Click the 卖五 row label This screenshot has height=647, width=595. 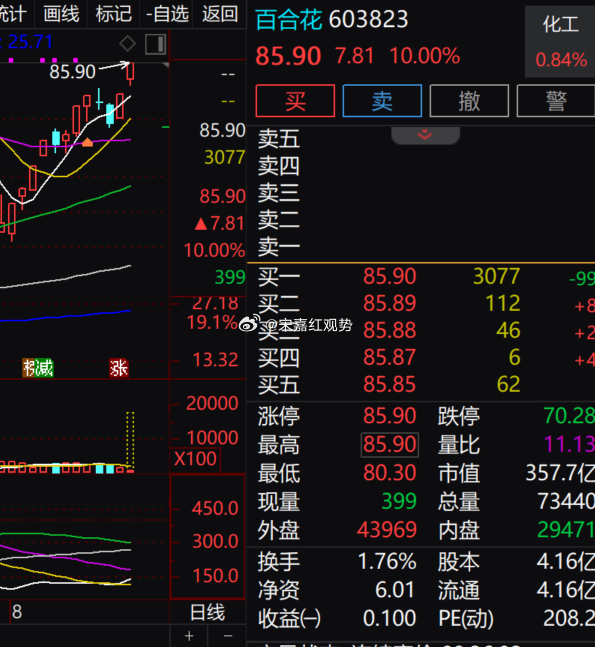279,139
